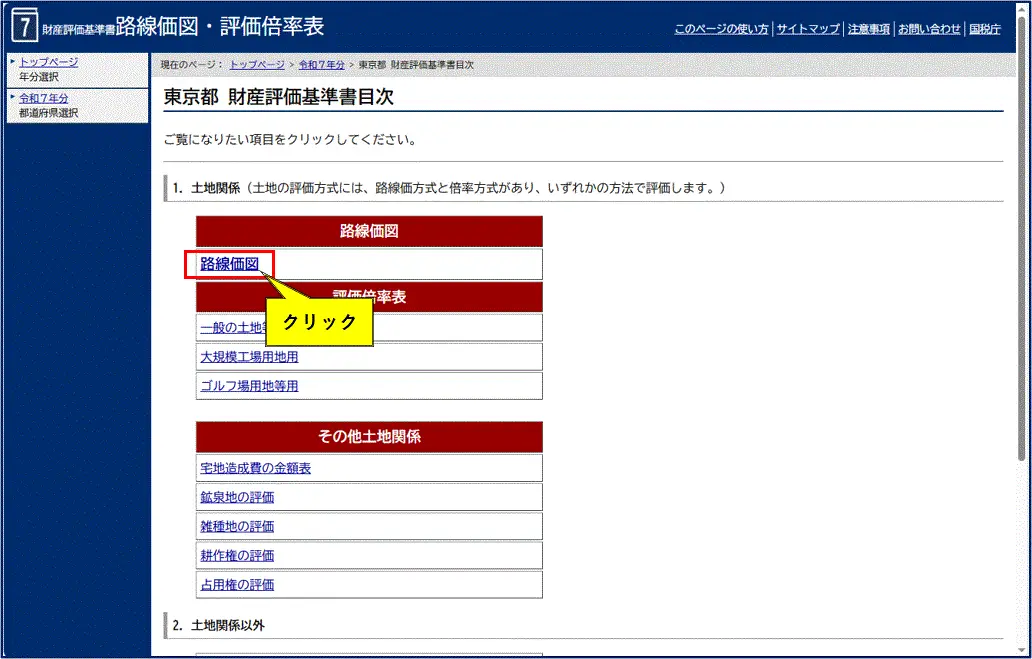Open the サイトマップ page
1032x659 pixels.
[x=807, y=29]
